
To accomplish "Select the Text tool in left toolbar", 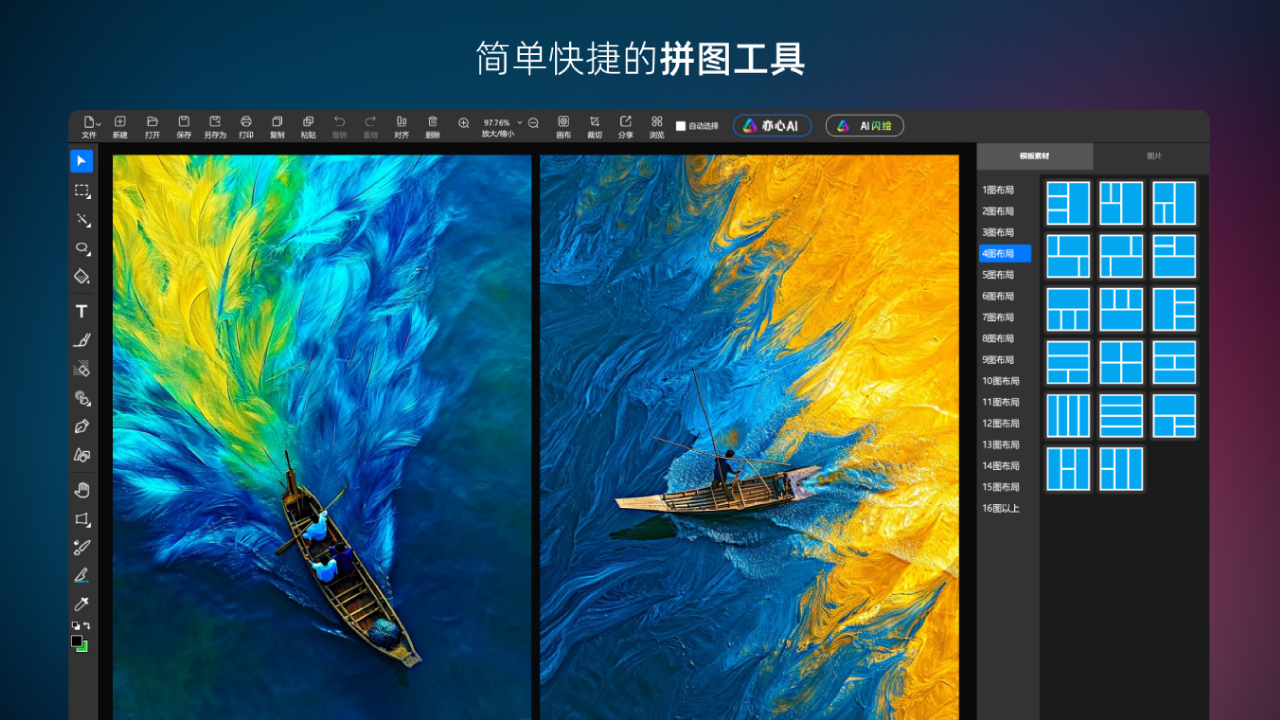I will [x=82, y=312].
